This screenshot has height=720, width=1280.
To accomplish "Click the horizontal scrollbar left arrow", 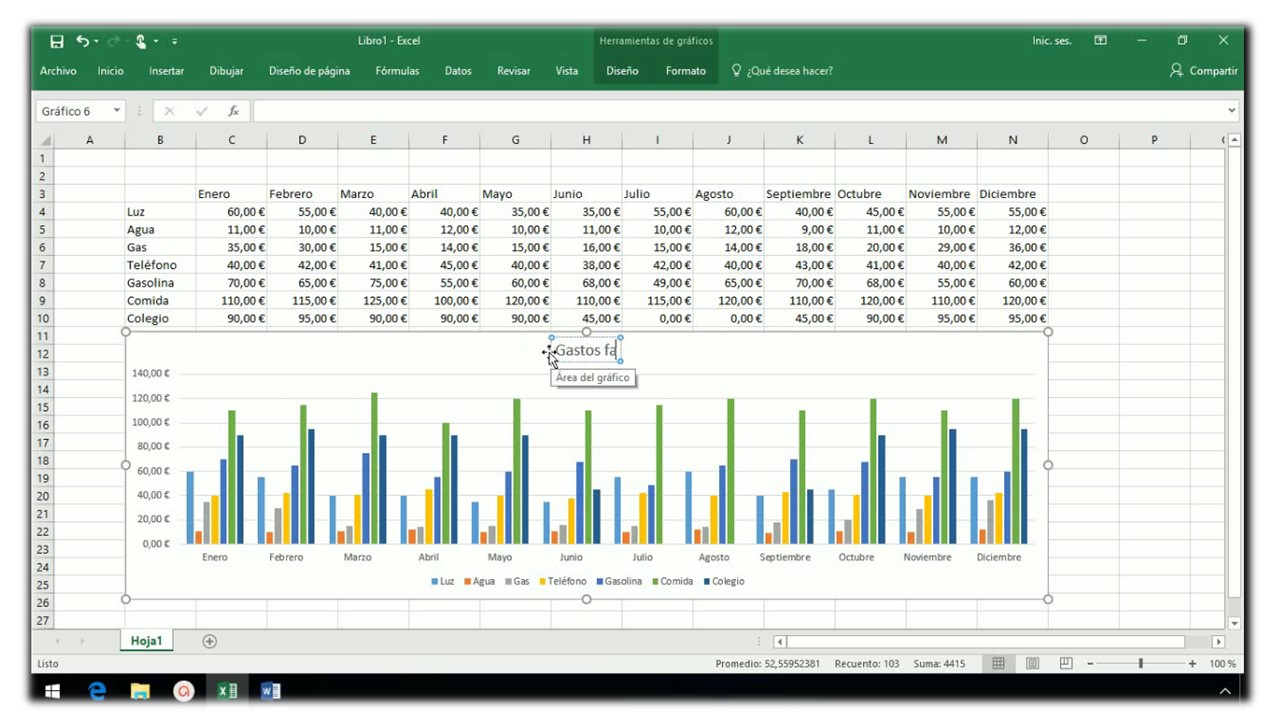I will (780, 641).
